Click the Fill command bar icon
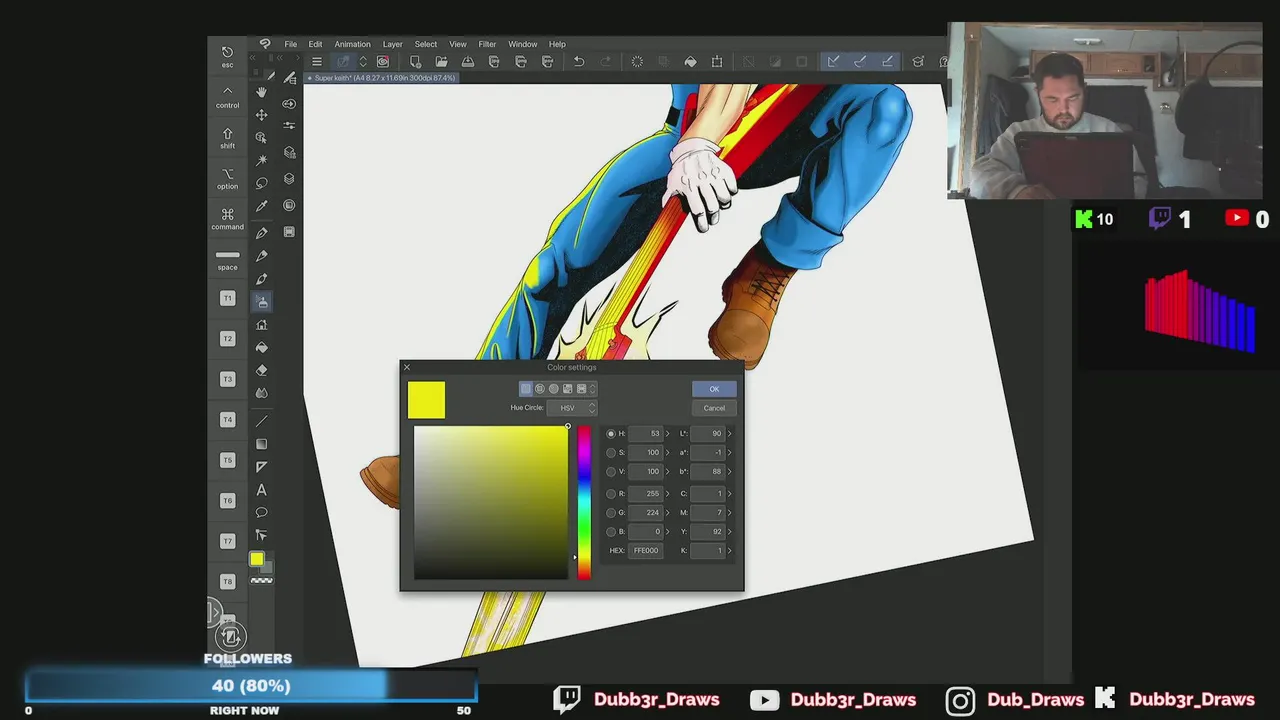The image size is (1280, 720). [x=690, y=62]
